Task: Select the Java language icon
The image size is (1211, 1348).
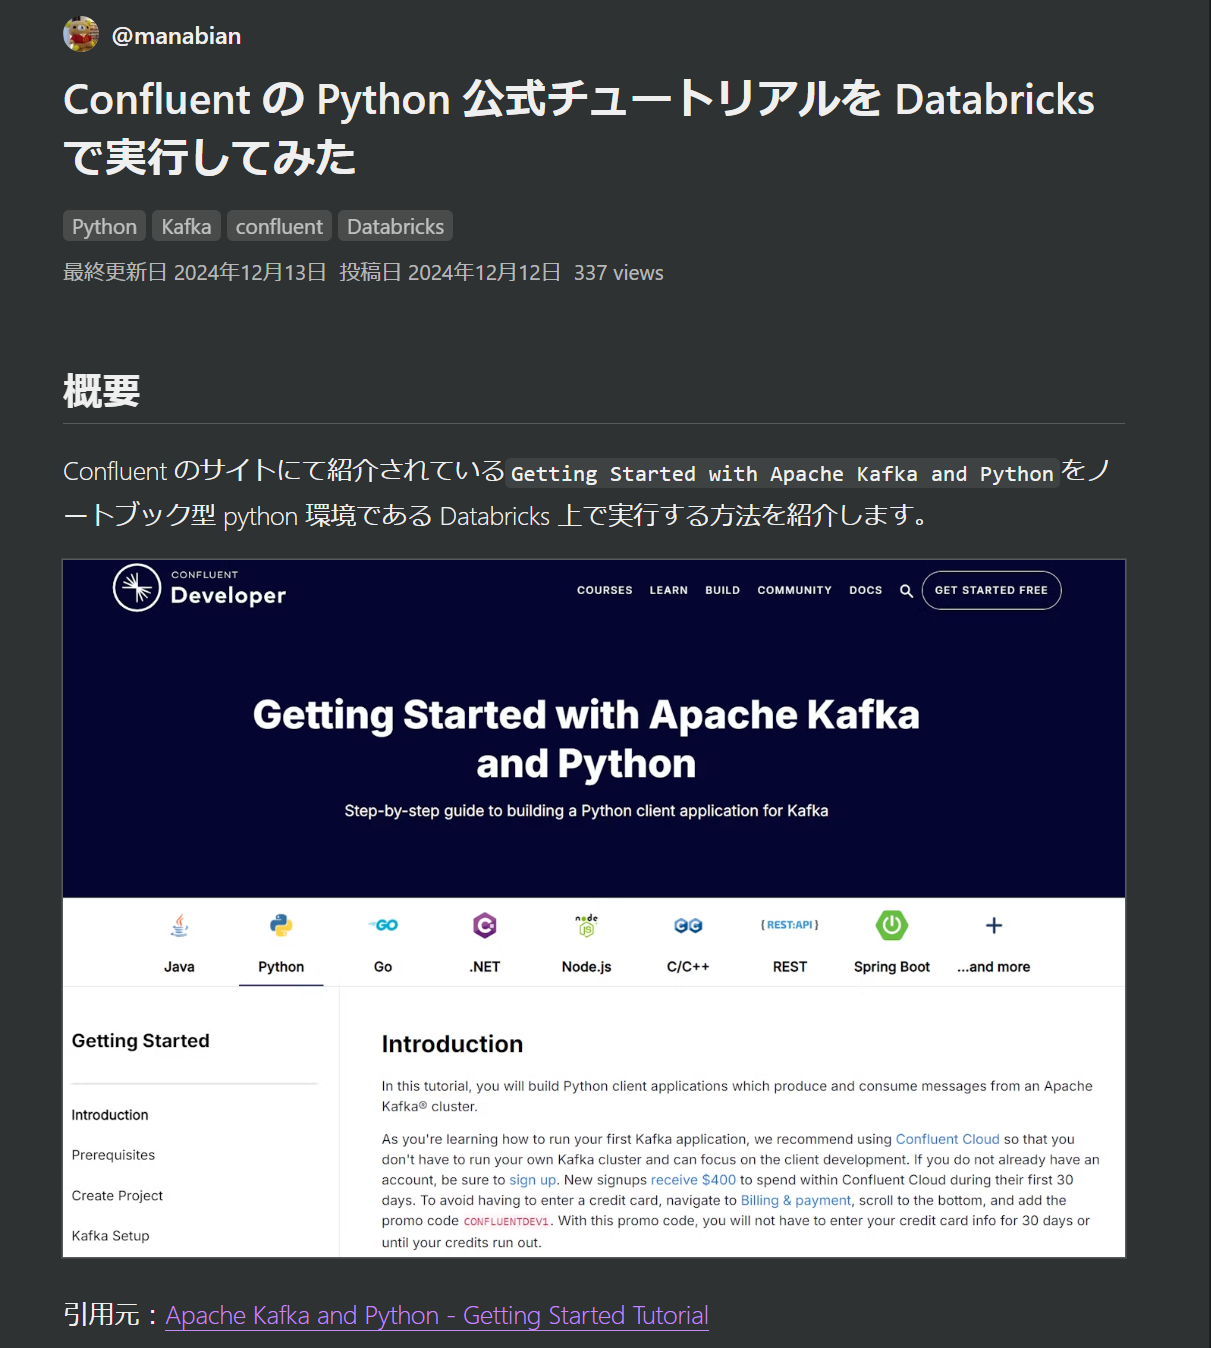Action: click(179, 925)
